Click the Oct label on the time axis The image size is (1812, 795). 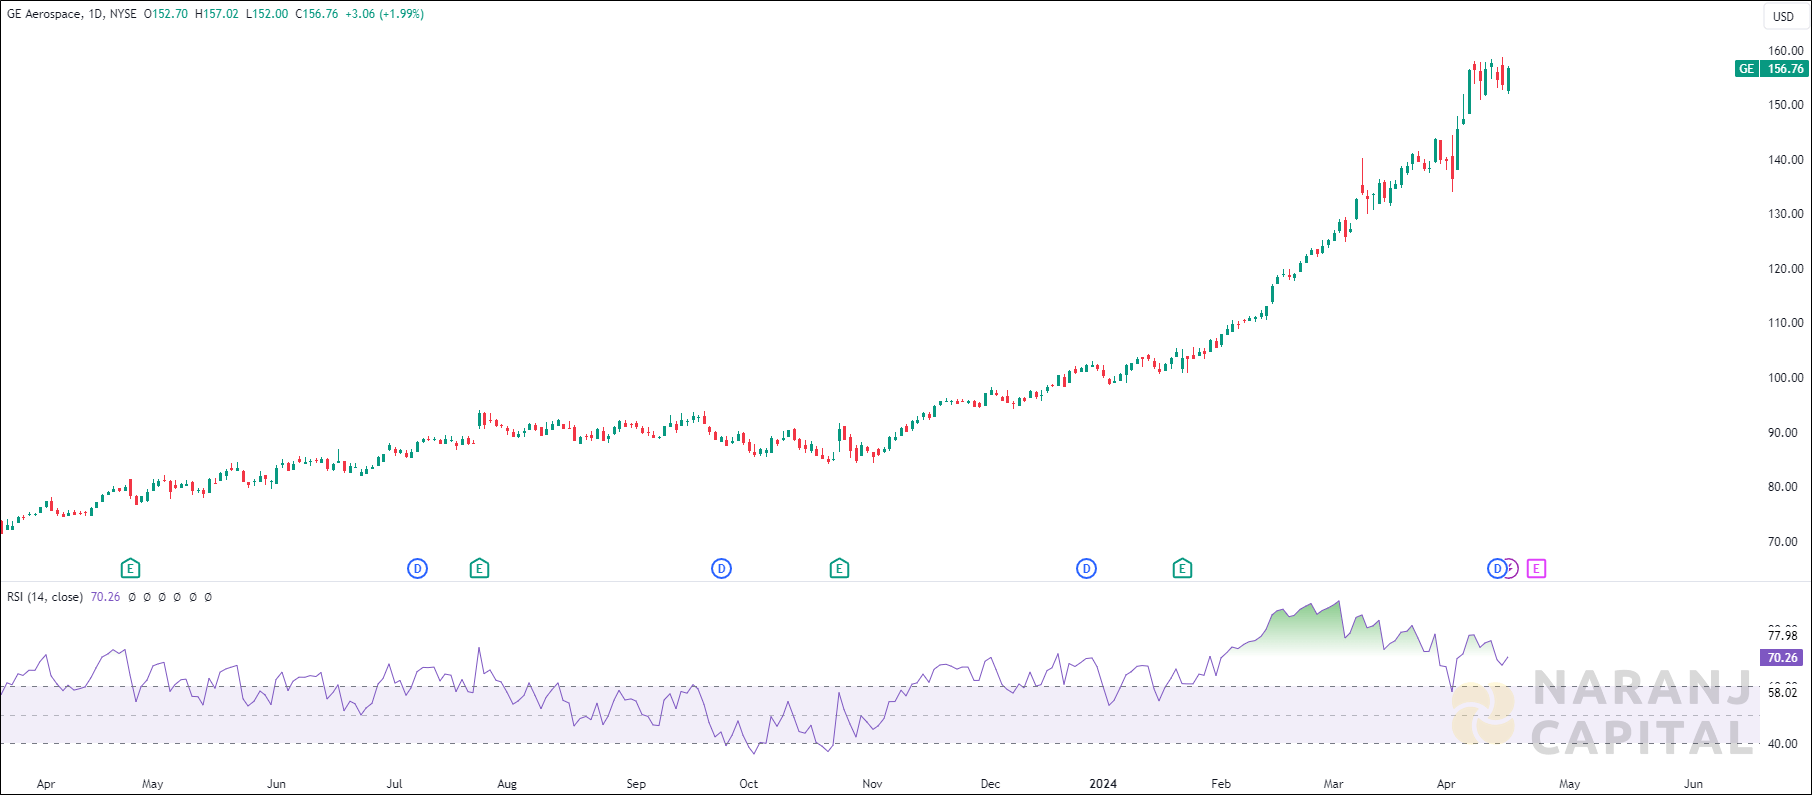click(748, 784)
